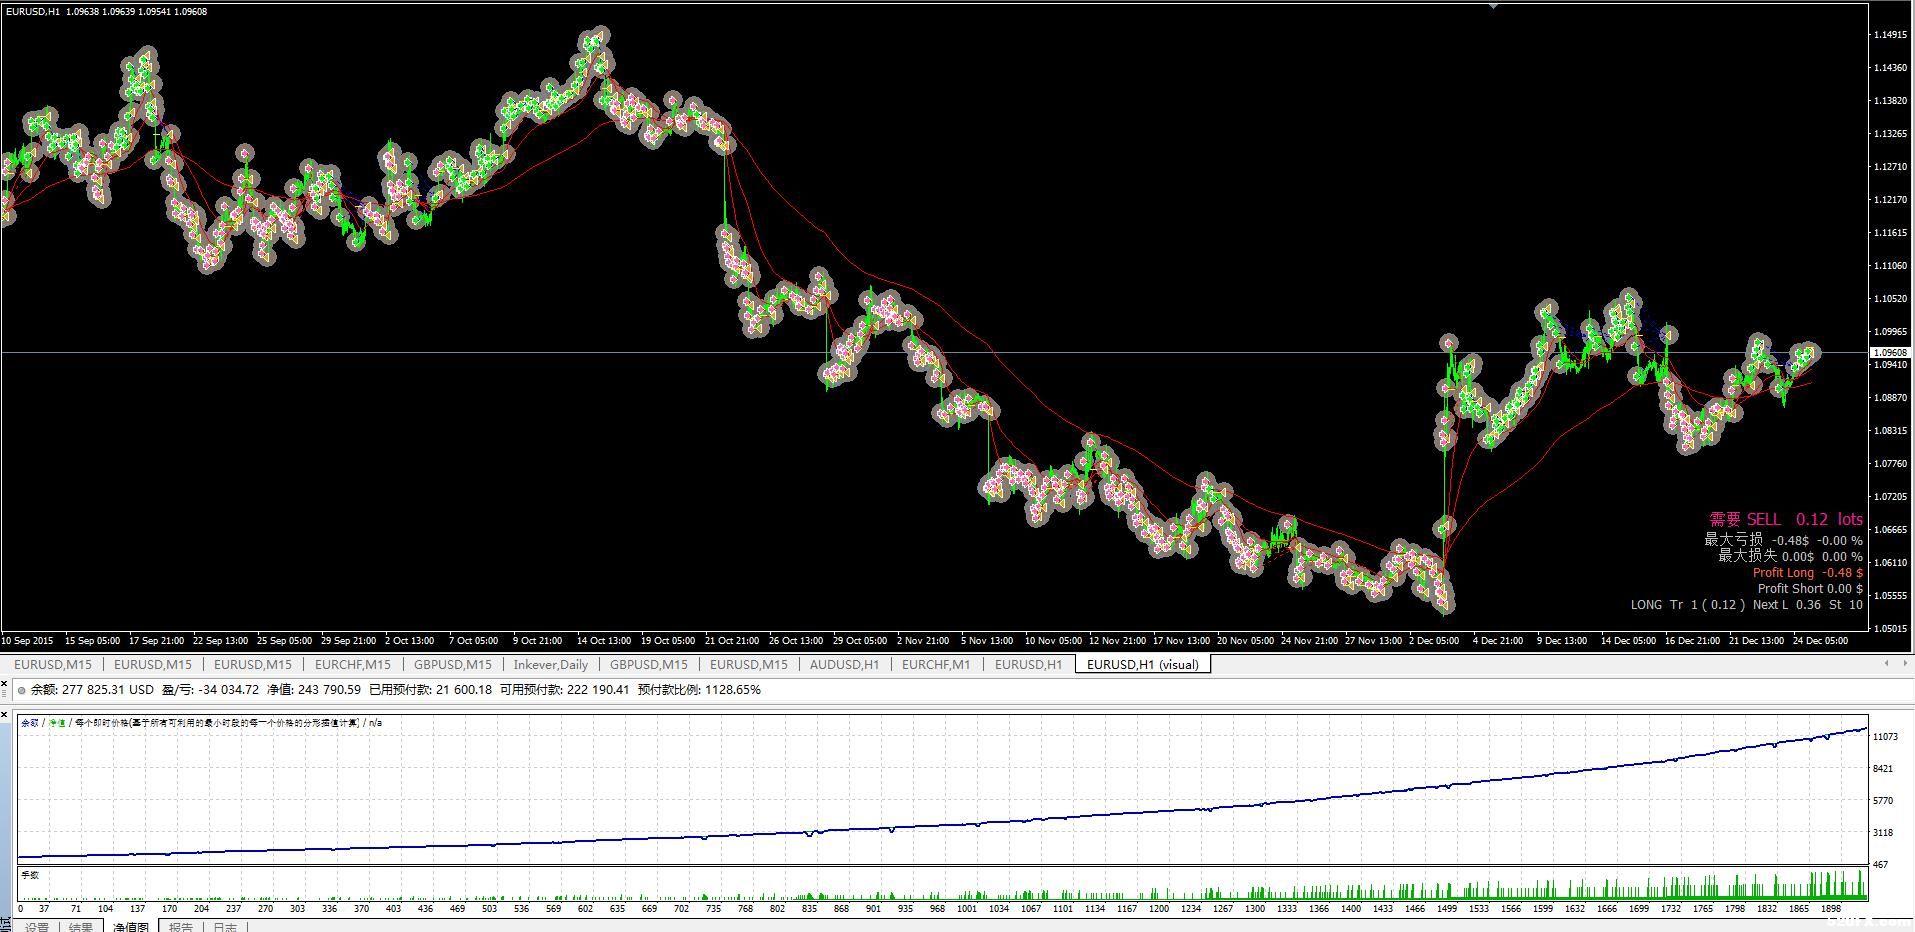Open the 日志 tester tab
This screenshot has height=932, width=1915.
pos(226,927)
